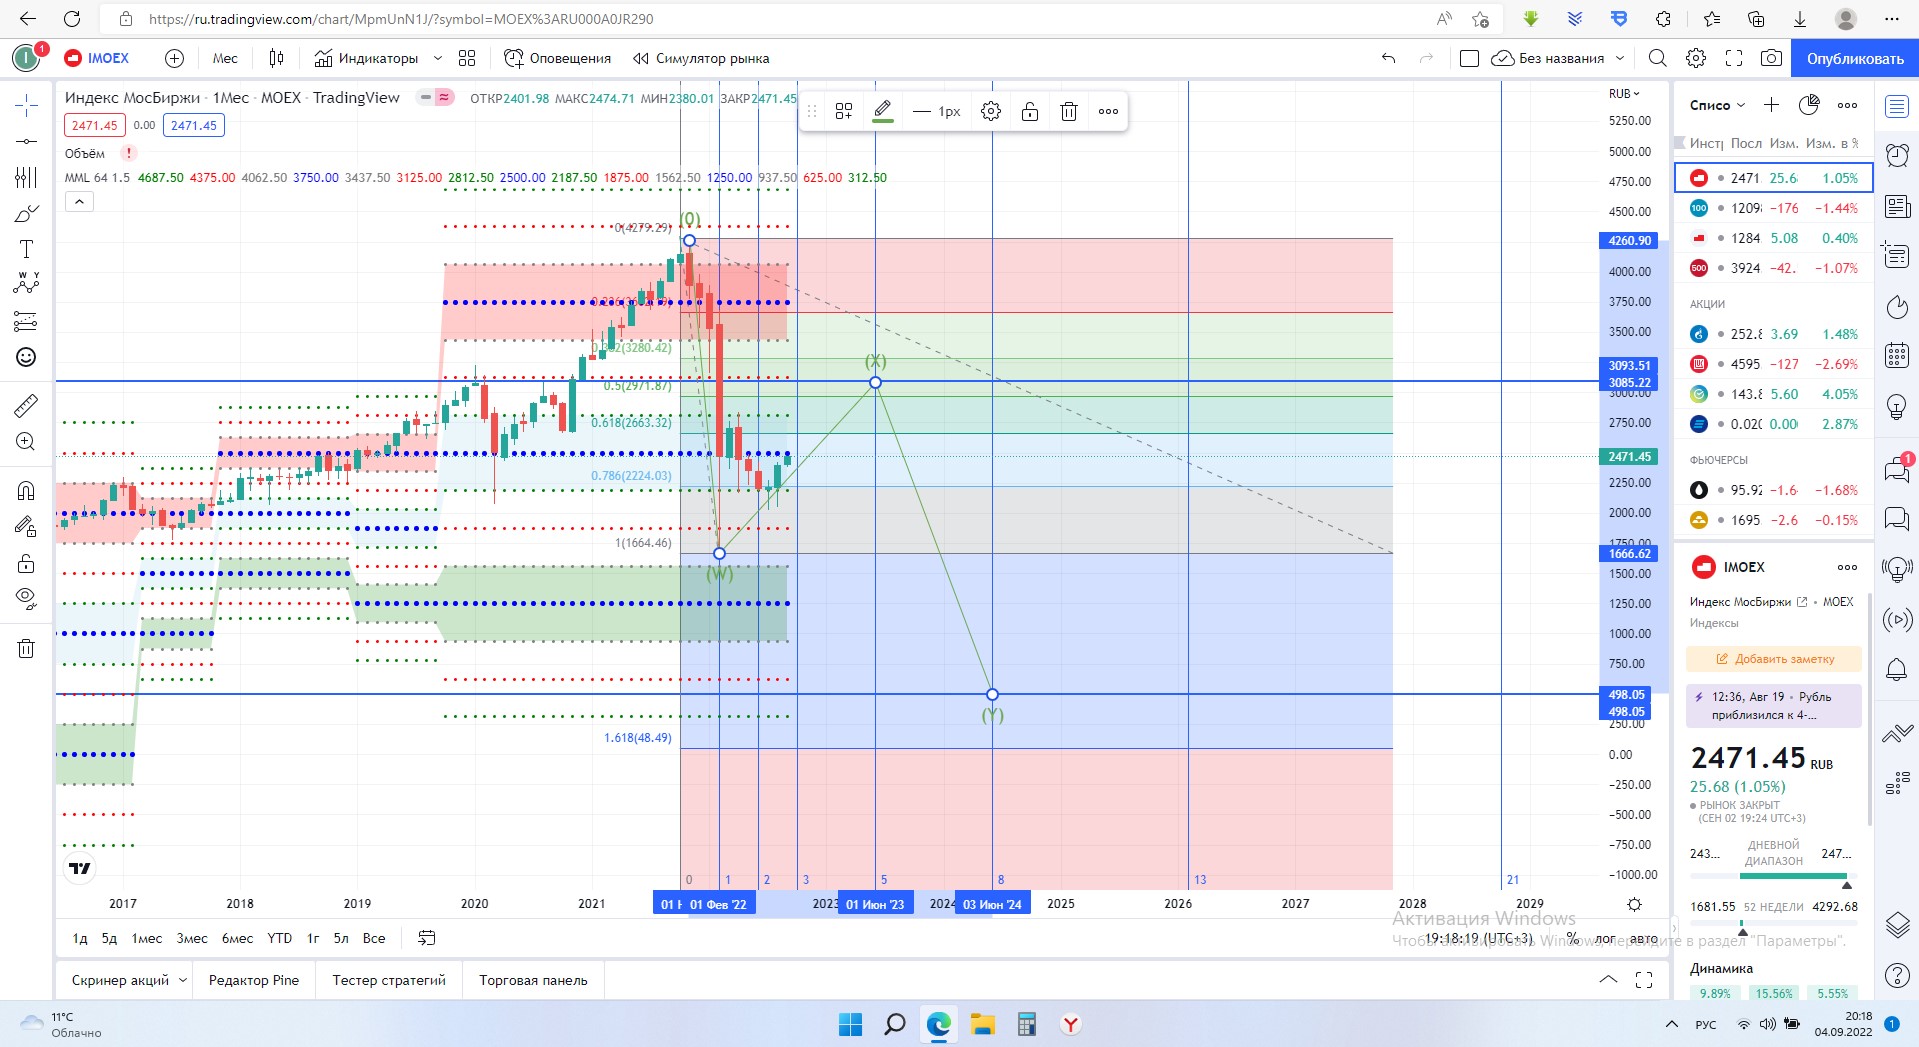This screenshot has height=1047, width=1919.
Task: Choose the layout setup square icon
Action: click(1469, 58)
